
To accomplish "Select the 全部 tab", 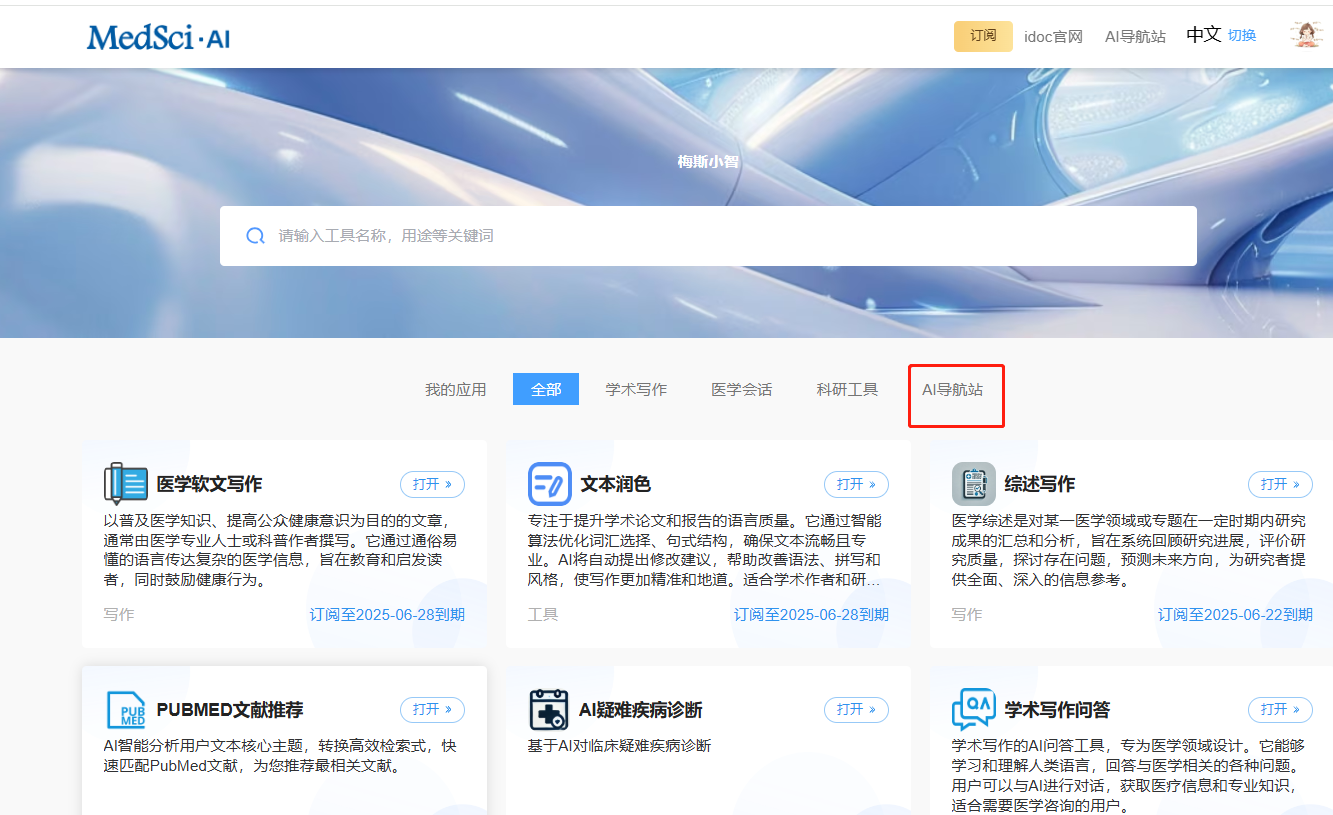I will tap(546, 390).
